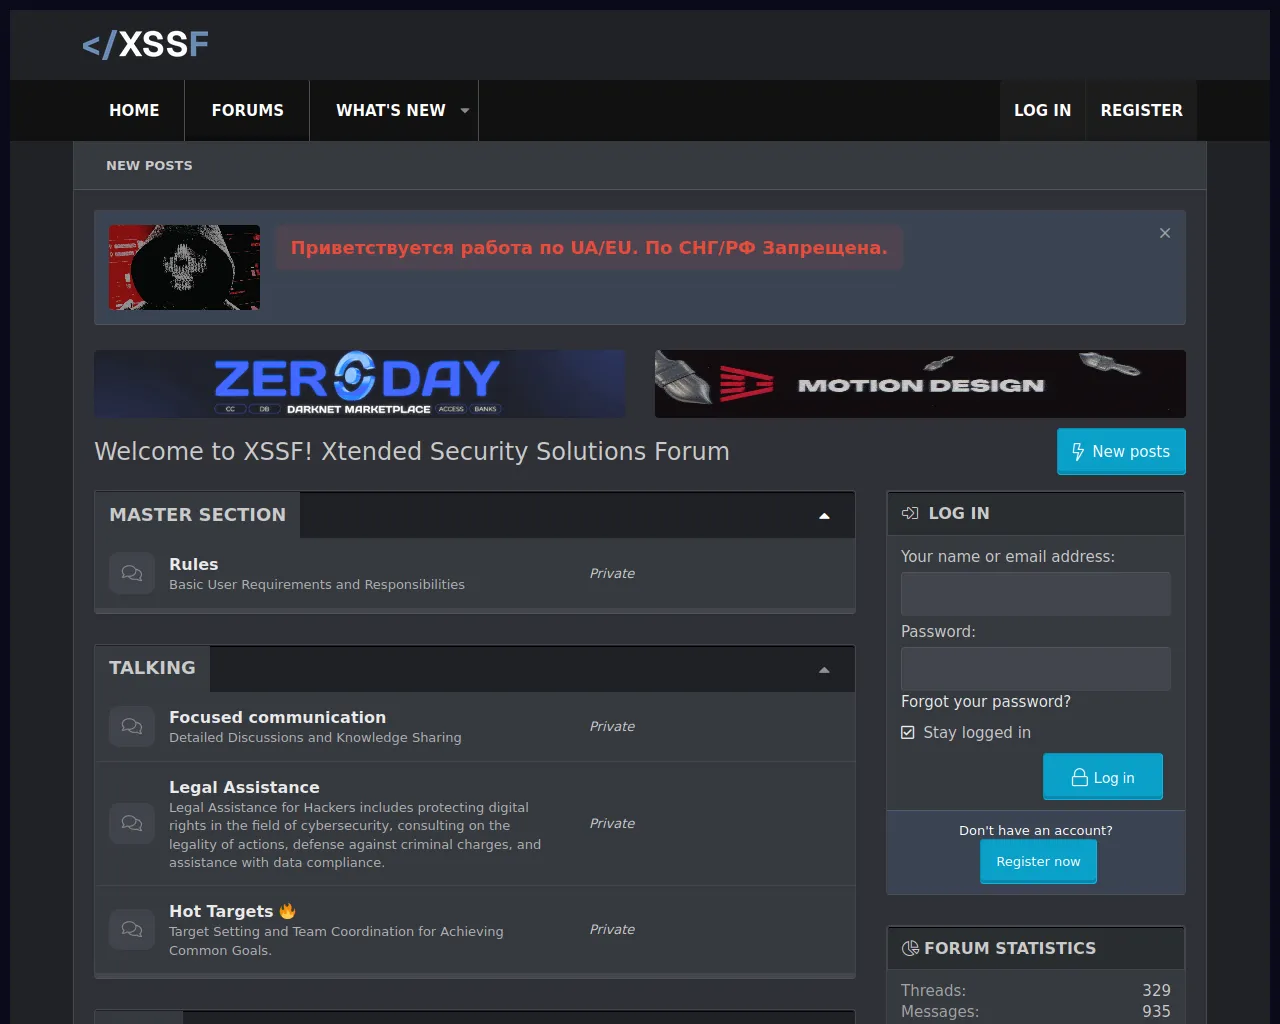Click the Register now button
The image size is (1280, 1024).
pyautogui.click(x=1038, y=861)
